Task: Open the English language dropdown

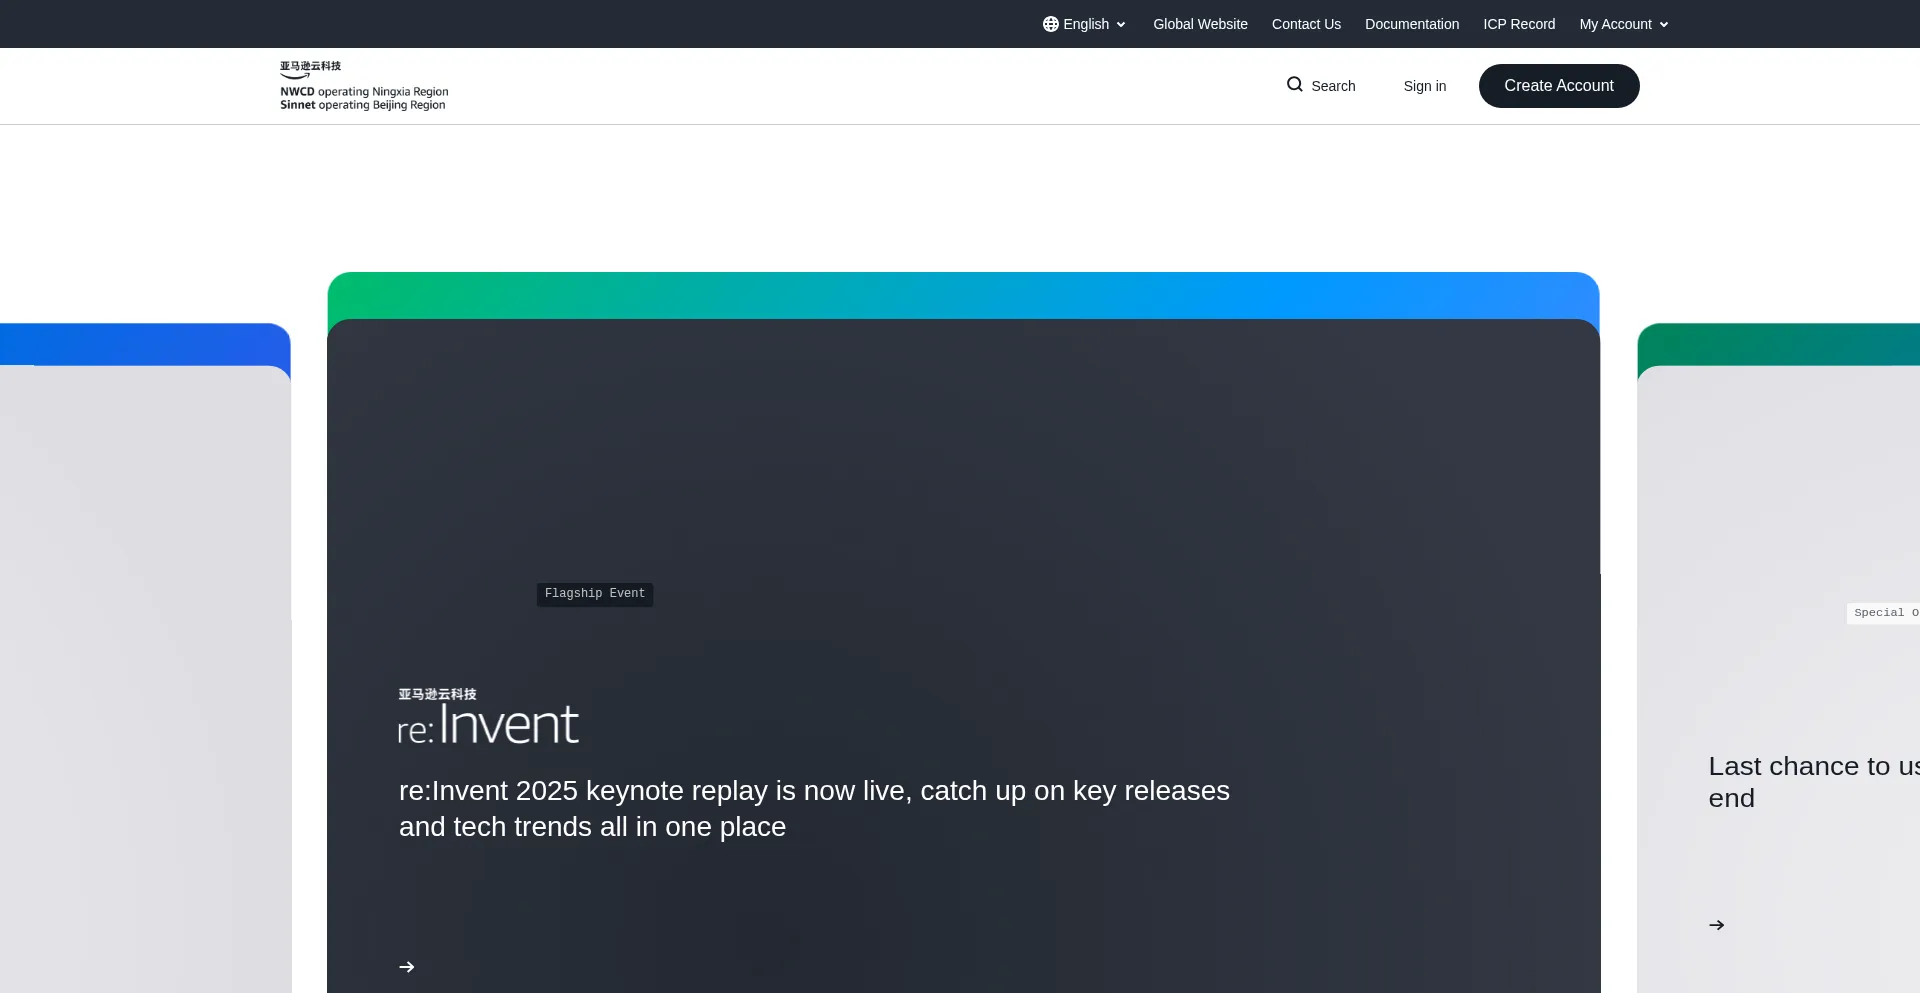Action: click(x=1085, y=24)
